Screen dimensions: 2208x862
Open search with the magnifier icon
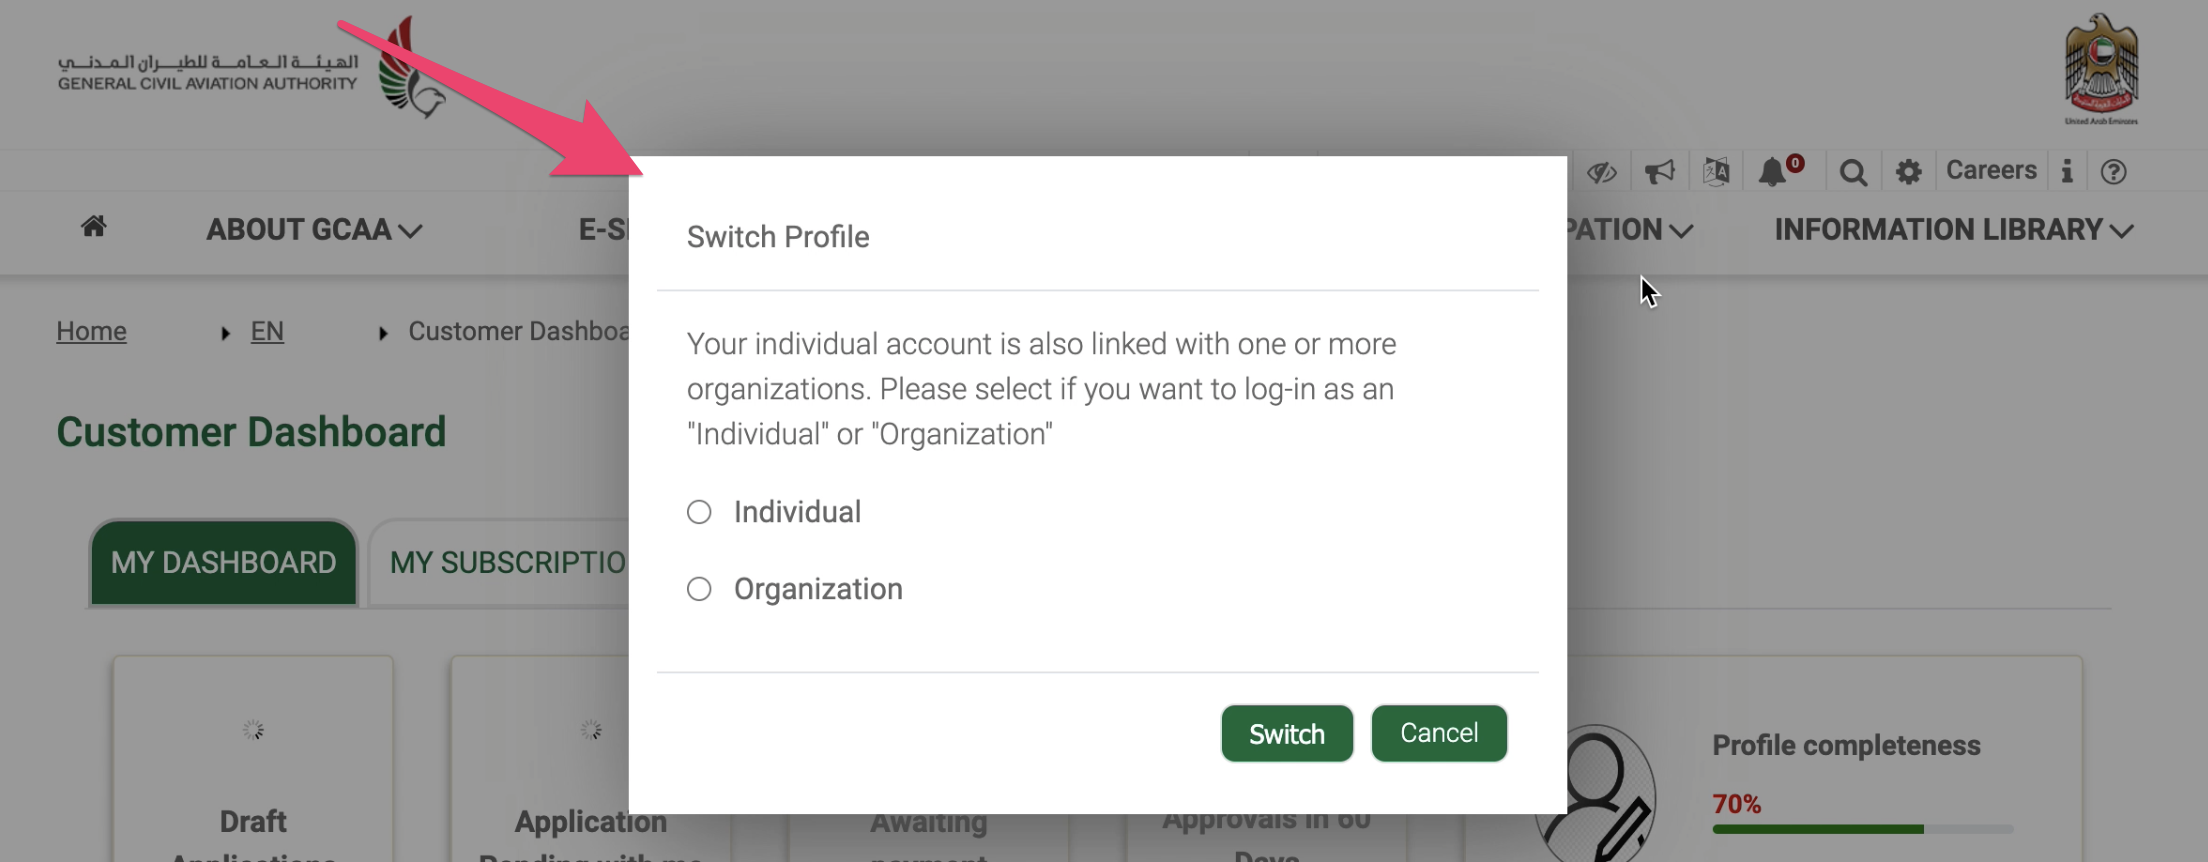click(x=1853, y=171)
